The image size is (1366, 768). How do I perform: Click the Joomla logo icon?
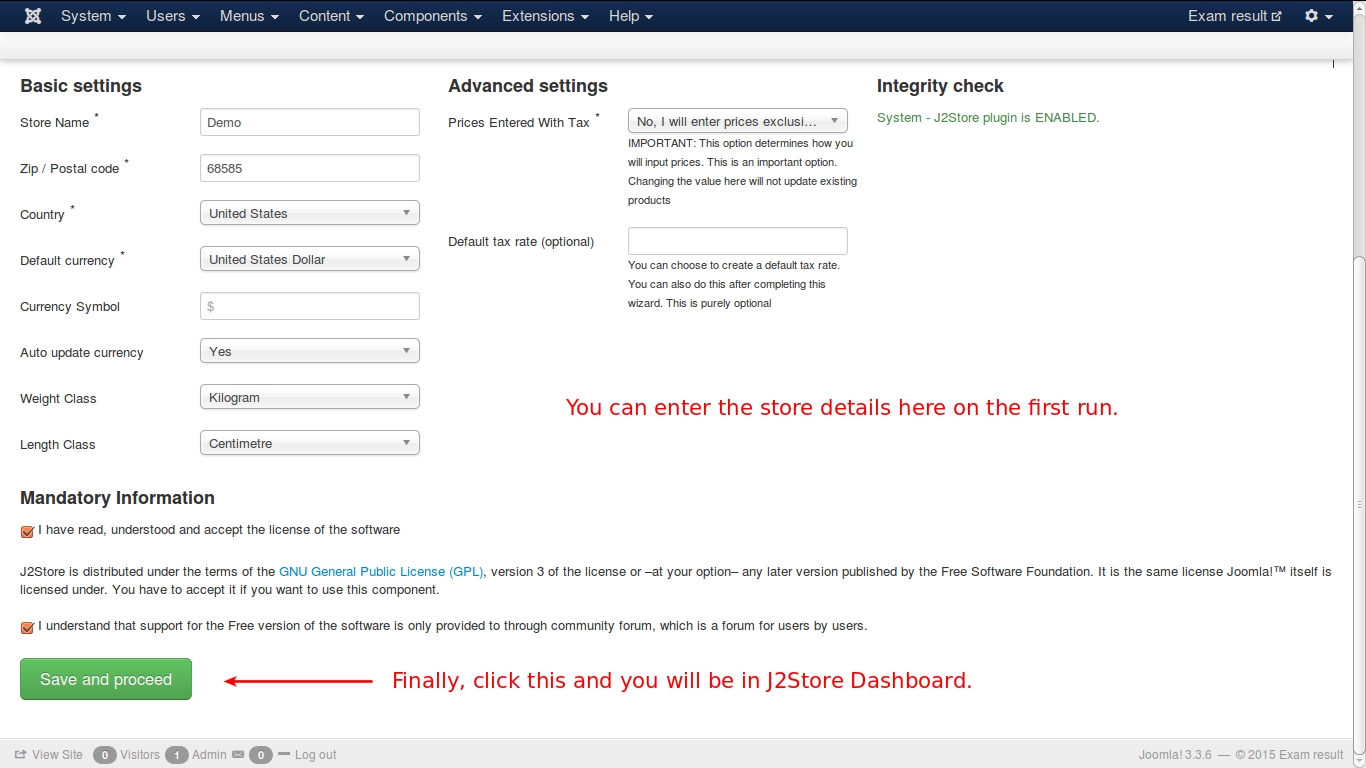pos(33,16)
